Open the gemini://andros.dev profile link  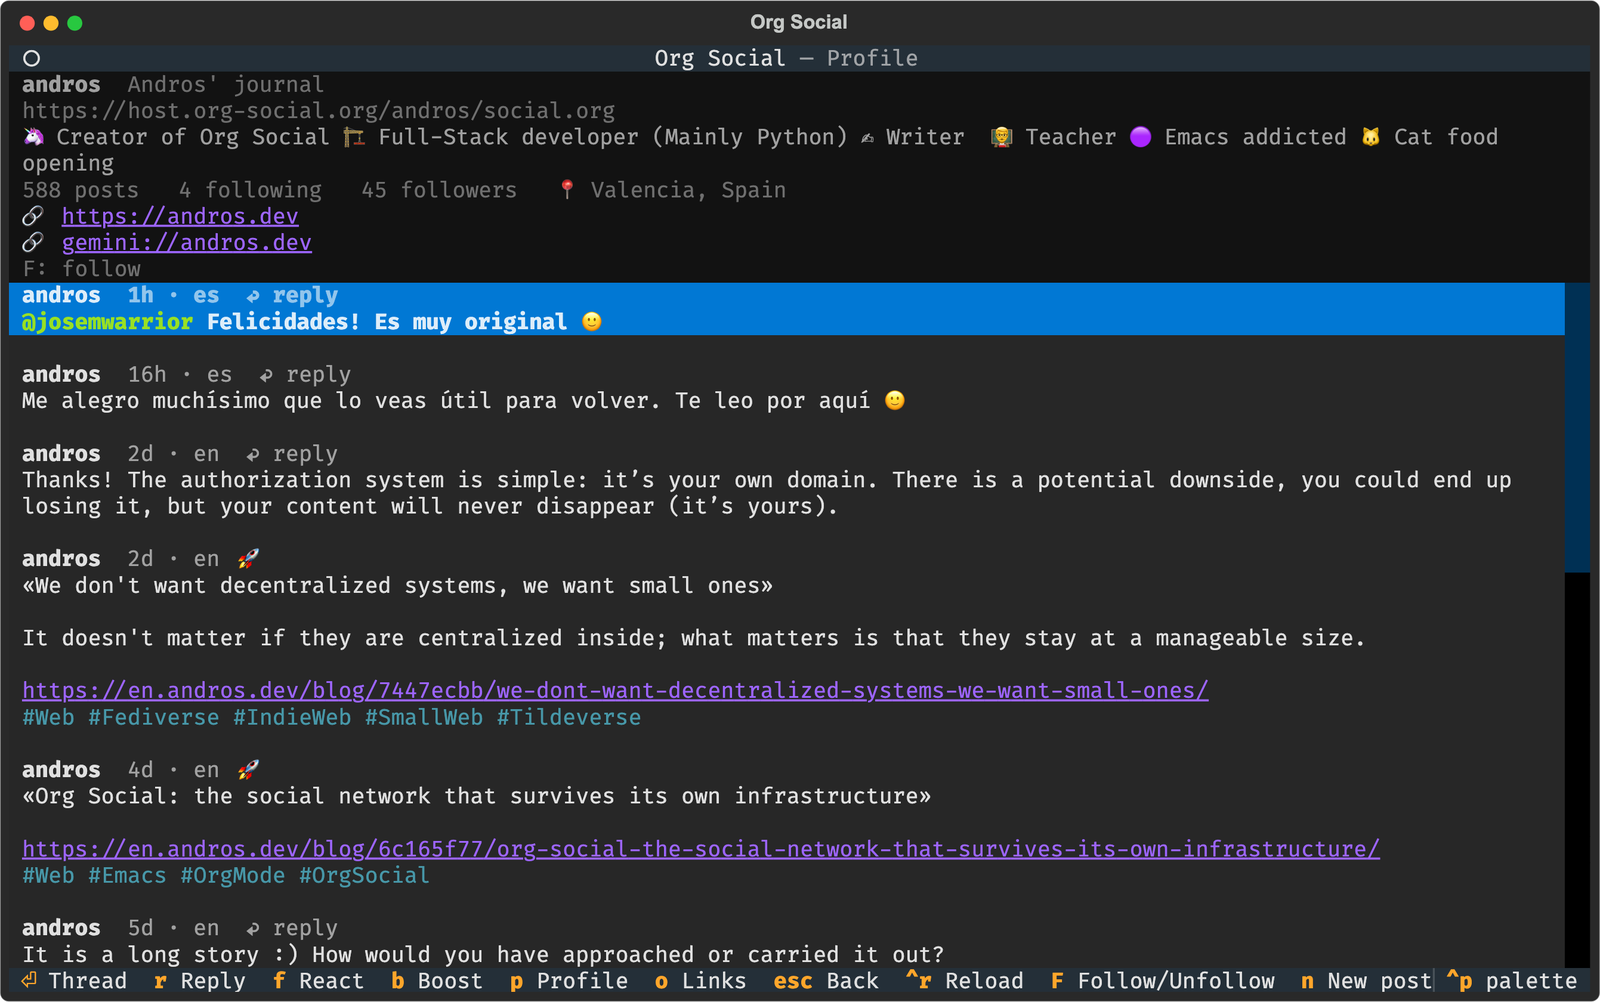tap(187, 242)
